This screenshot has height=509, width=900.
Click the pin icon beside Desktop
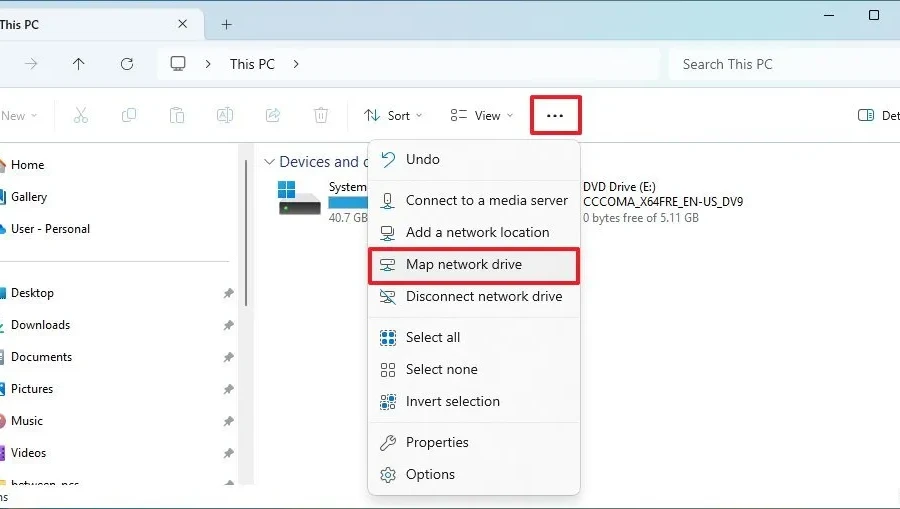[228, 293]
